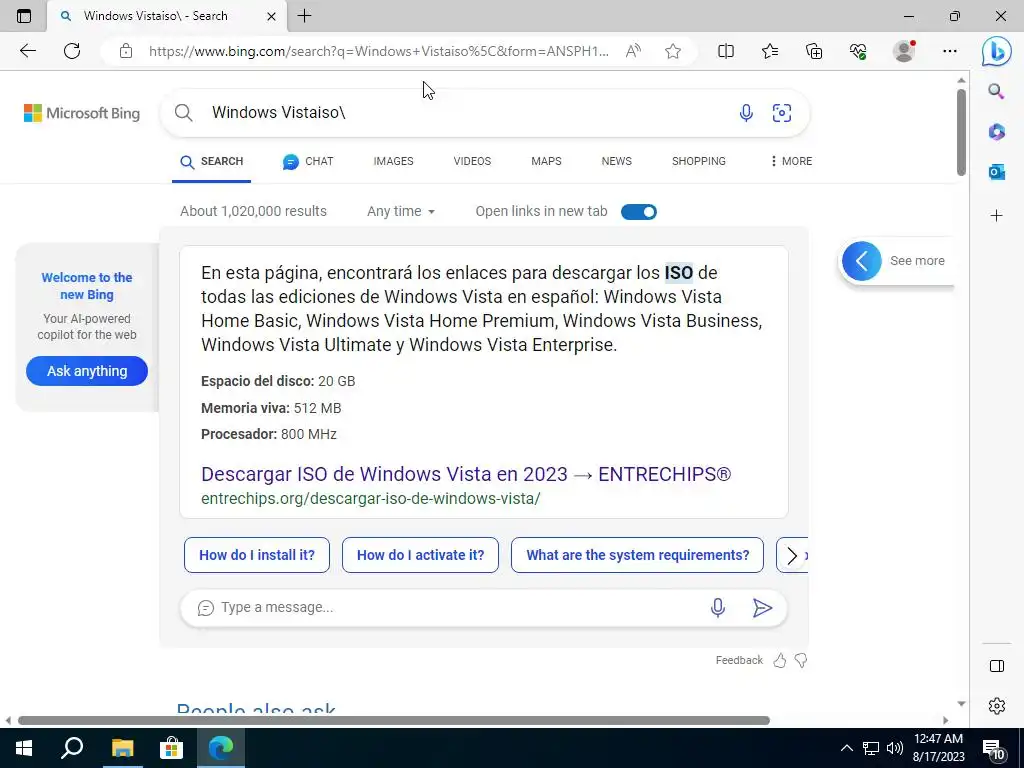
Task: Click the vertical scrollbar thumb
Action: click(961, 132)
